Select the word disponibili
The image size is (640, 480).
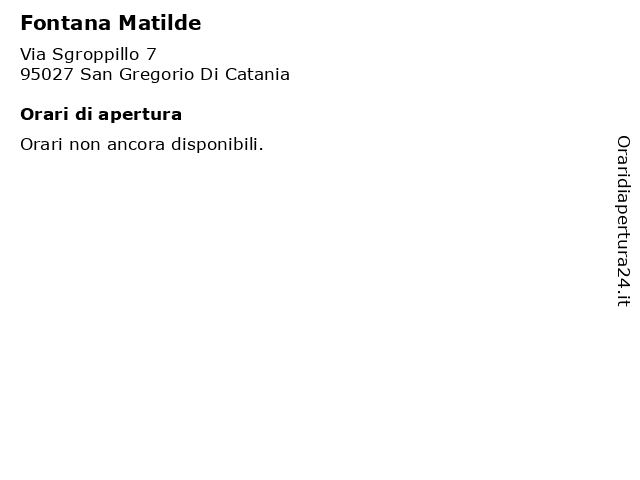[x=217, y=144]
